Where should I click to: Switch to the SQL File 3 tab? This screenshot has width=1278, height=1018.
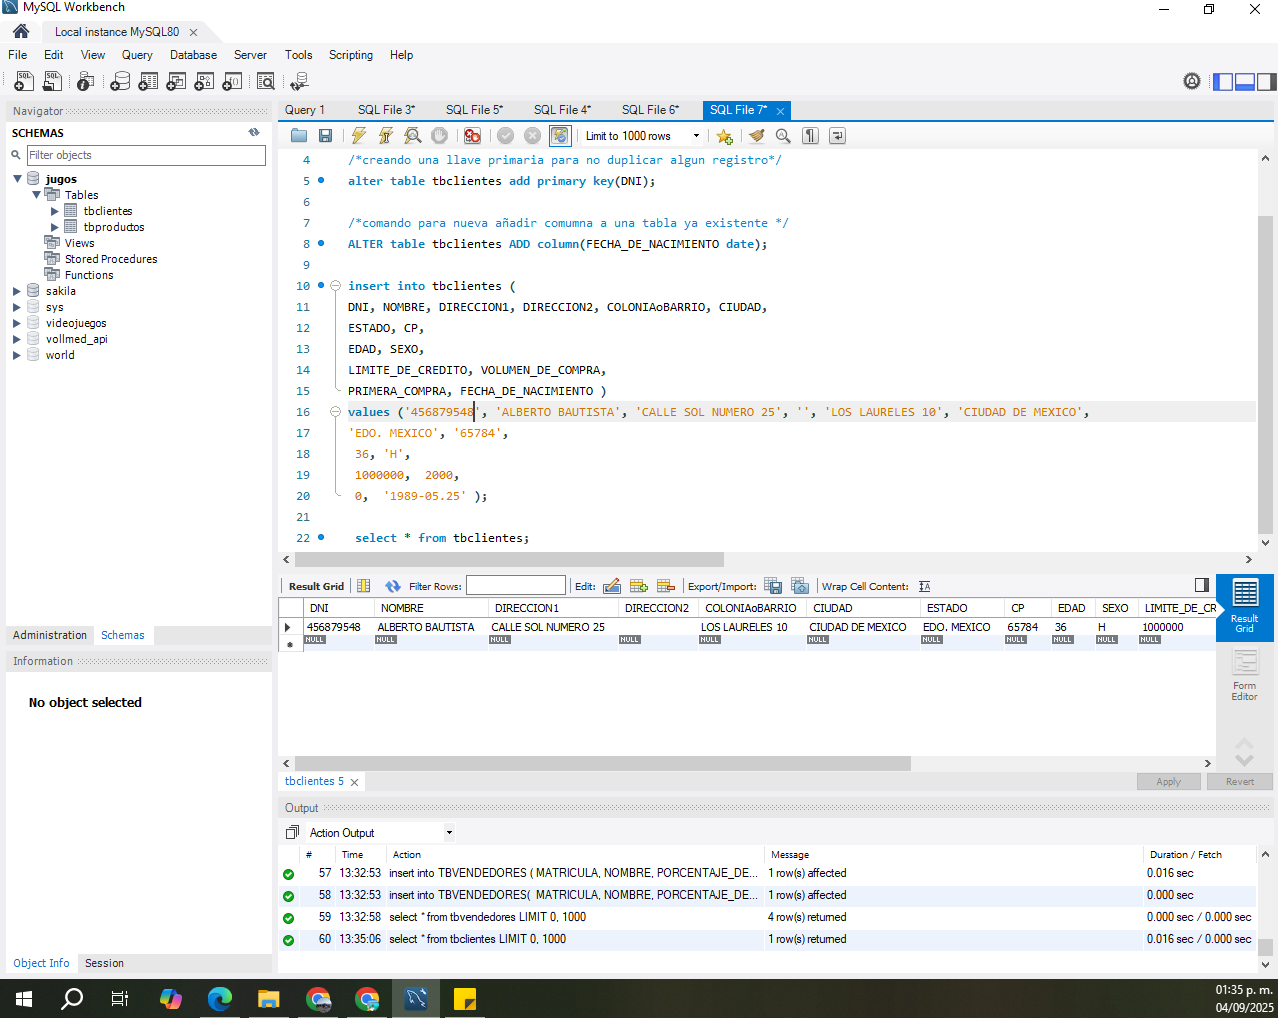click(x=386, y=110)
